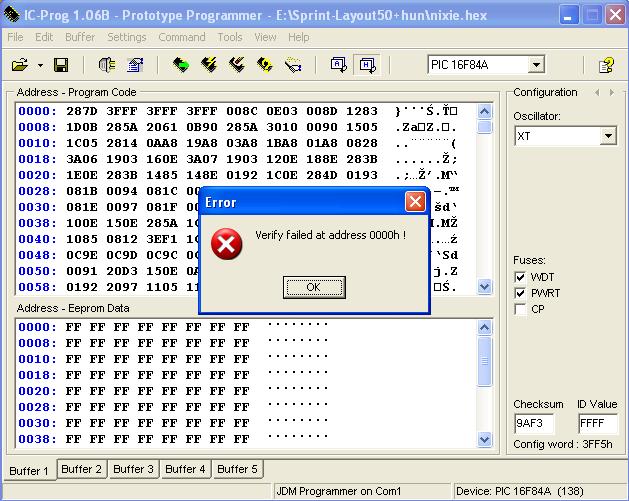
Task: Open the View menu
Action: click(265, 37)
